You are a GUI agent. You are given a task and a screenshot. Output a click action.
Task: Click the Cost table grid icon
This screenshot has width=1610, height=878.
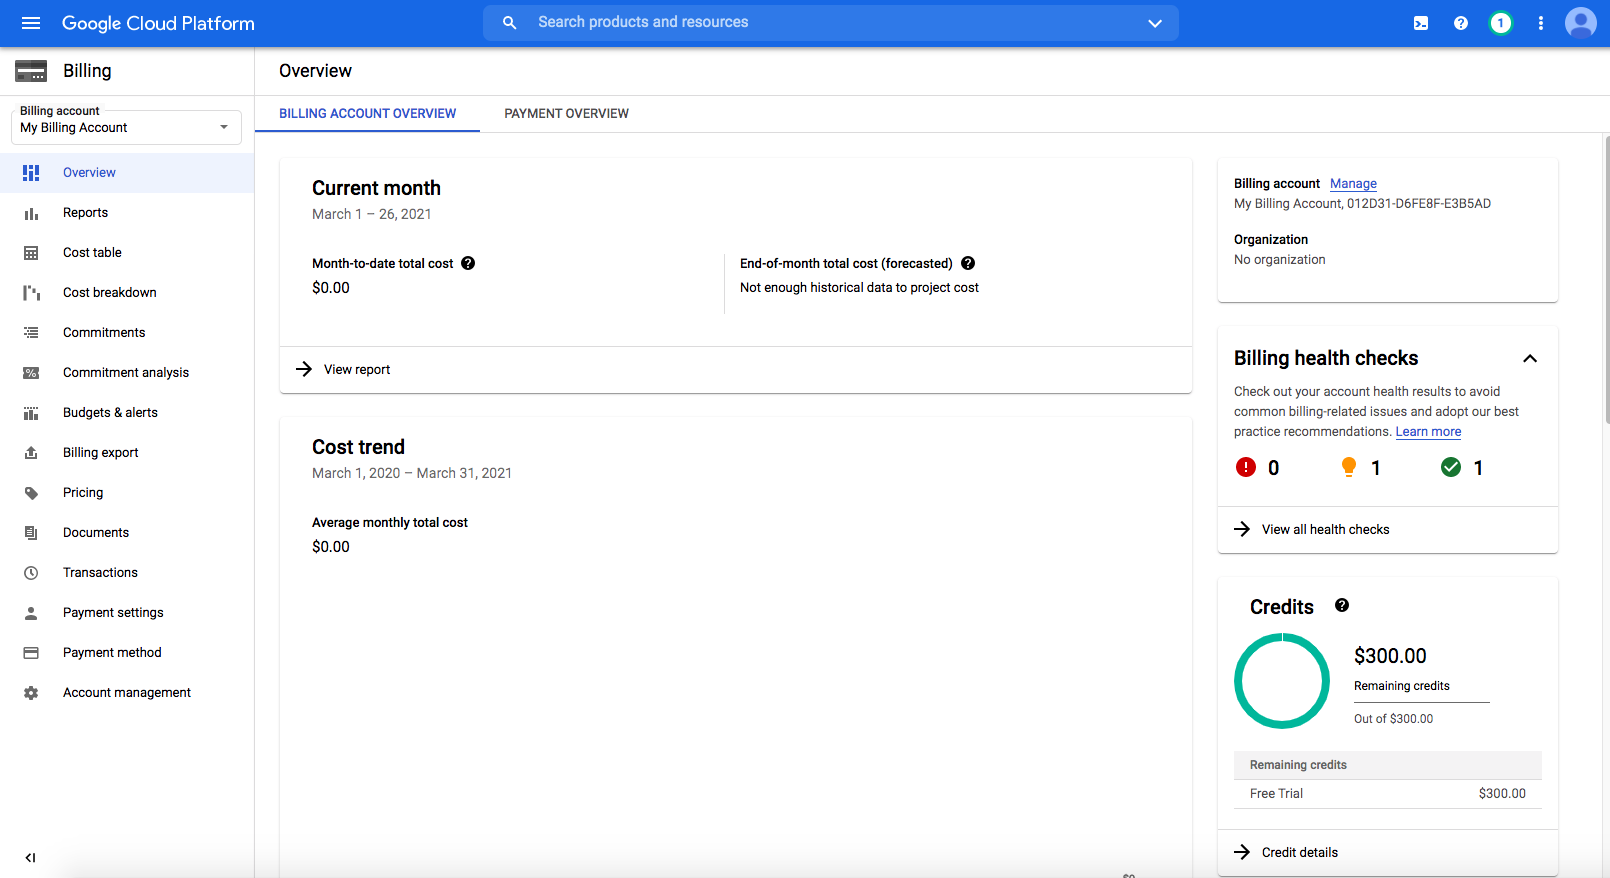click(x=31, y=253)
